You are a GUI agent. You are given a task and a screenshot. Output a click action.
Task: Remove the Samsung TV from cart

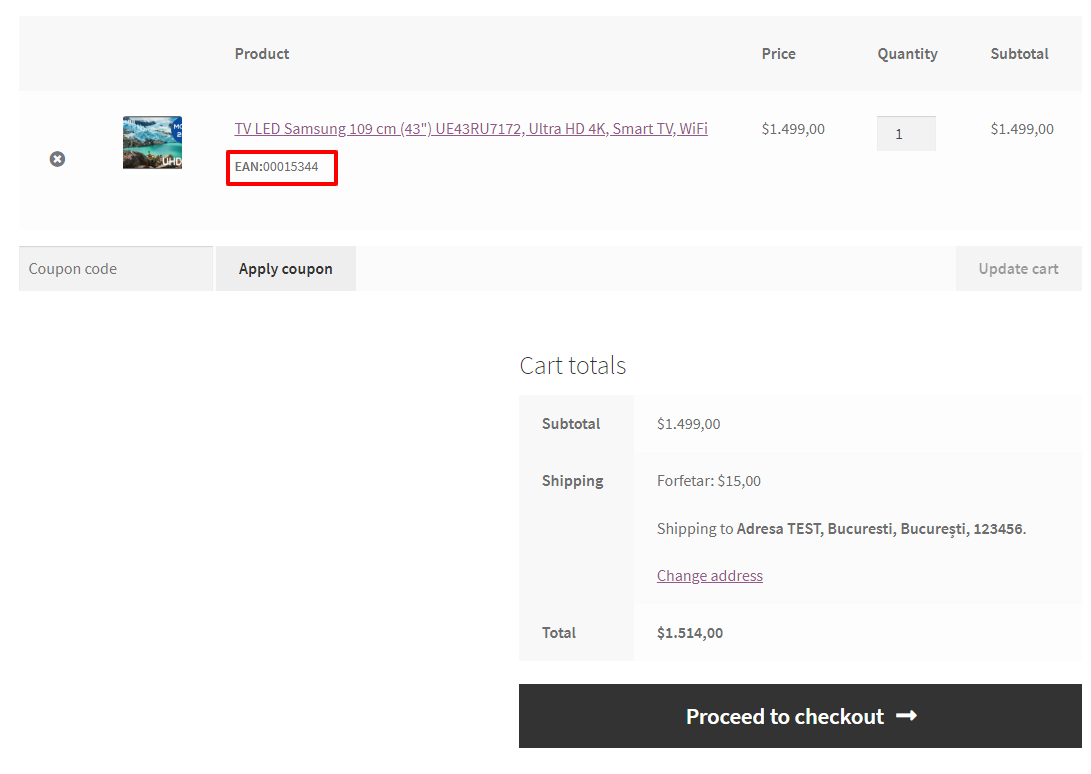(57, 159)
